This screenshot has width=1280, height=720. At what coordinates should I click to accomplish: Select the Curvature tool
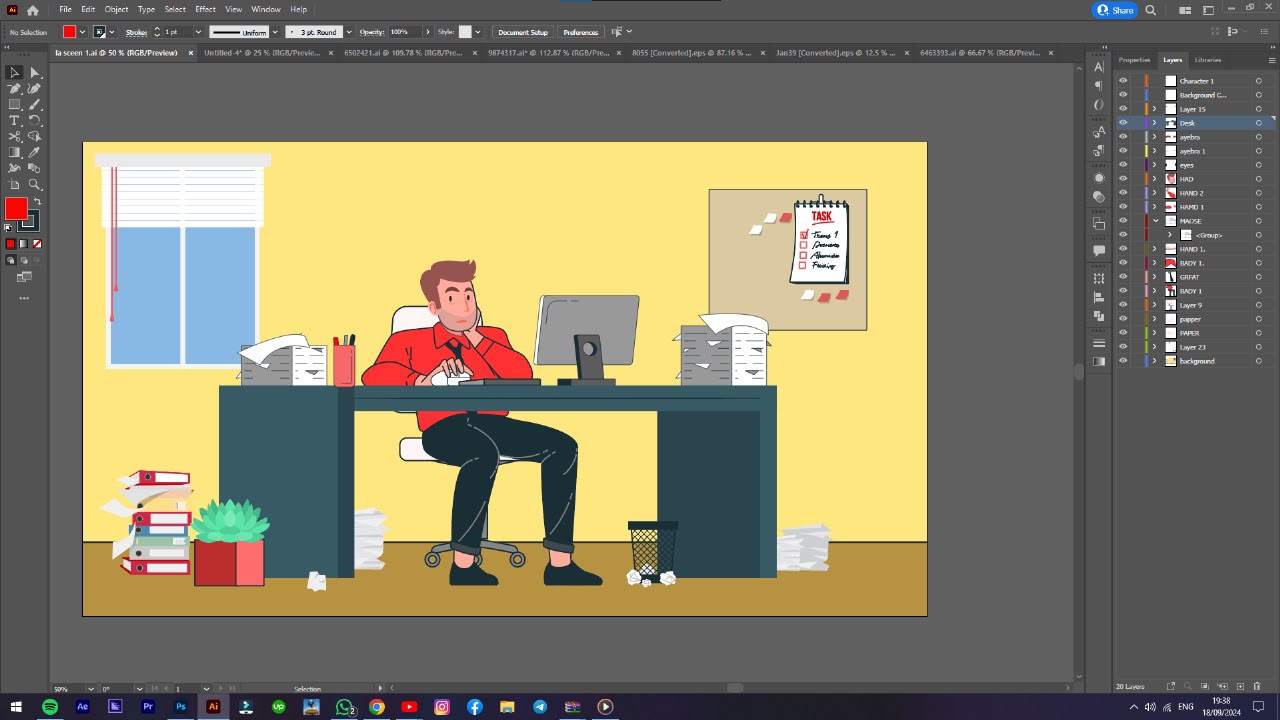(x=34, y=88)
